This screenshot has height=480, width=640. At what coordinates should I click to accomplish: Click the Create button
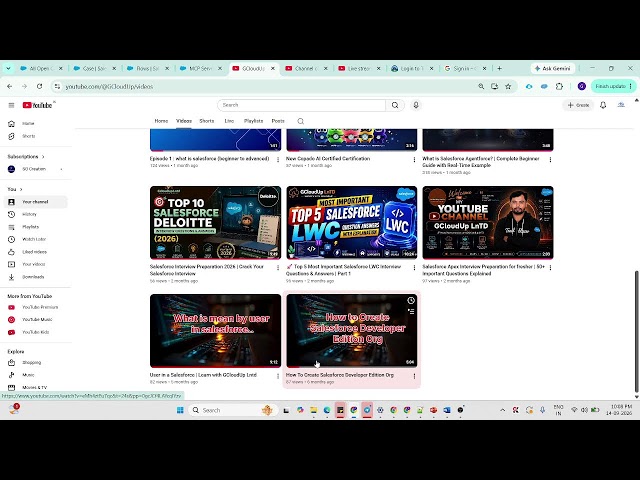(x=578, y=105)
